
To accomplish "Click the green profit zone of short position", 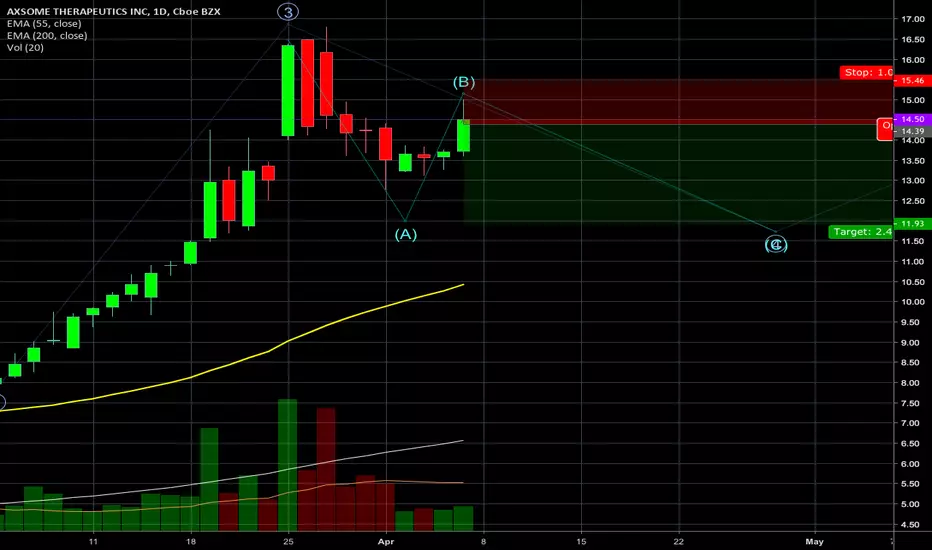I will pos(678,172).
